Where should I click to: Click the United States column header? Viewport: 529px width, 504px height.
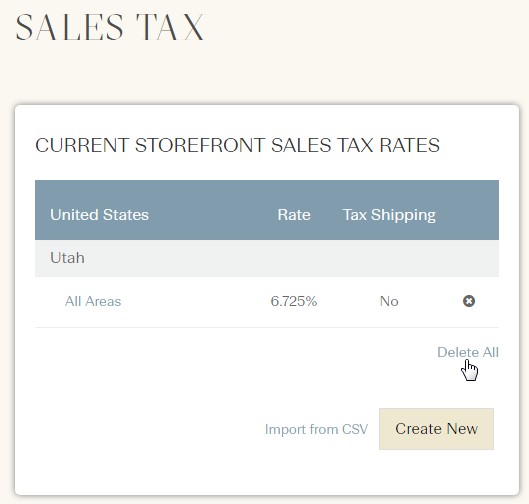pyautogui.click(x=100, y=215)
